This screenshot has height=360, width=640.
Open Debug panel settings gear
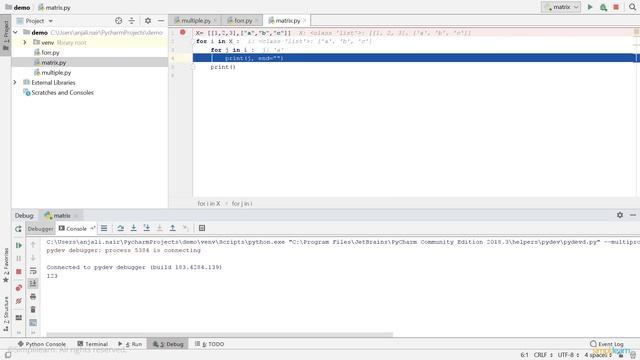(x=620, y=215)
